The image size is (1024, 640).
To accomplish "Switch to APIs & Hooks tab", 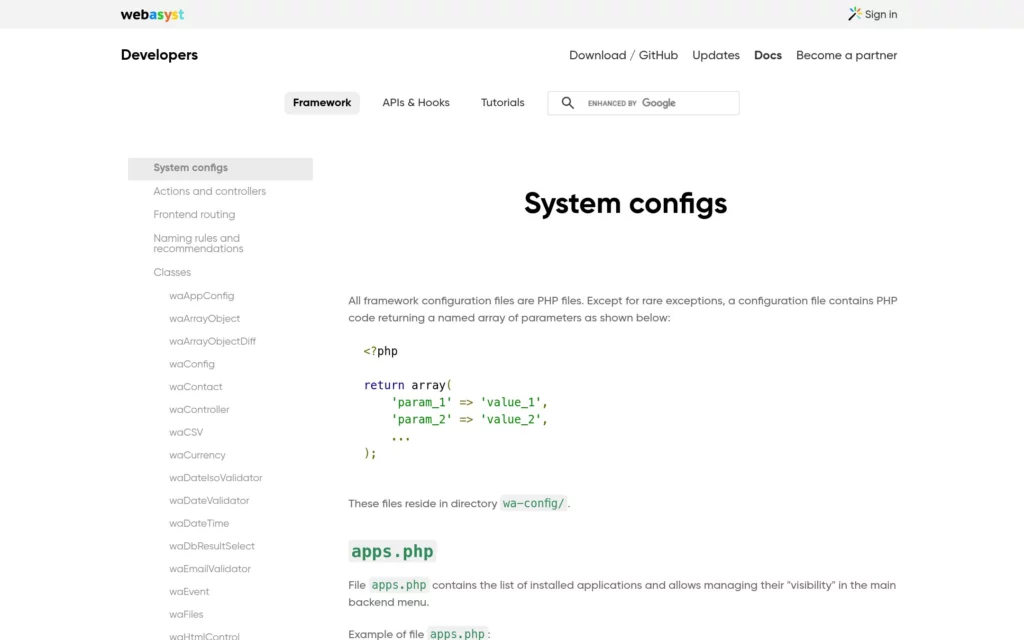I will [x=416, y=103].
